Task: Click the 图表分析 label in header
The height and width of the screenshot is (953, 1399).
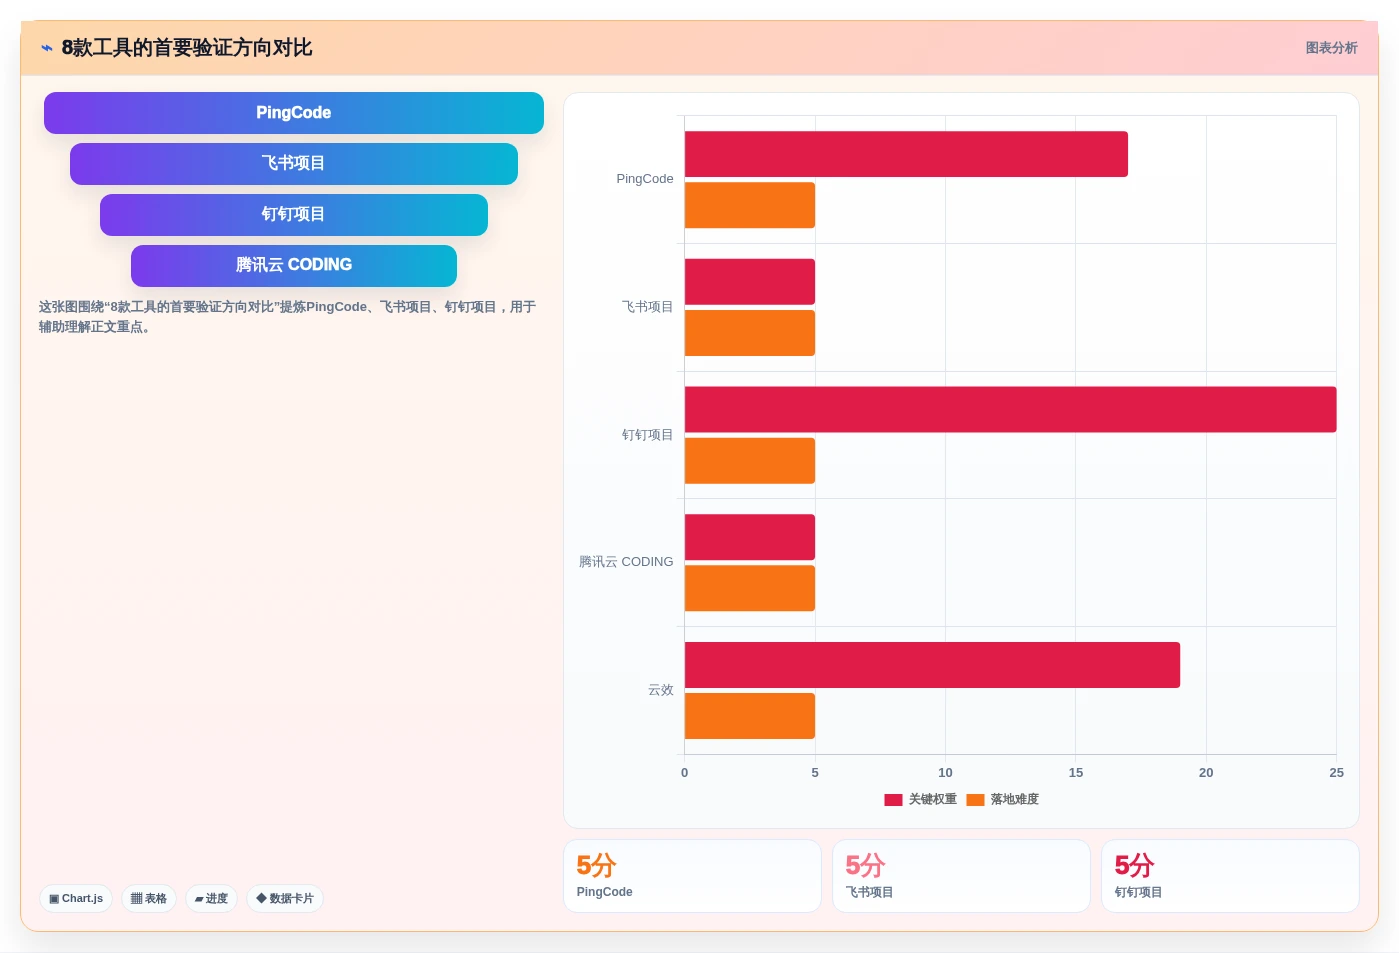Action: tap(1331, 48)
